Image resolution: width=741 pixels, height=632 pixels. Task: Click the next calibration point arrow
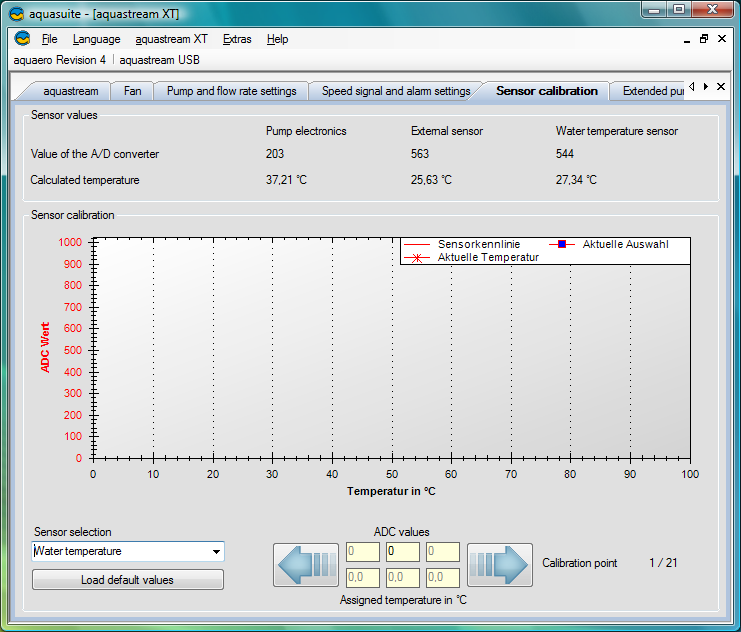point(500,565)
